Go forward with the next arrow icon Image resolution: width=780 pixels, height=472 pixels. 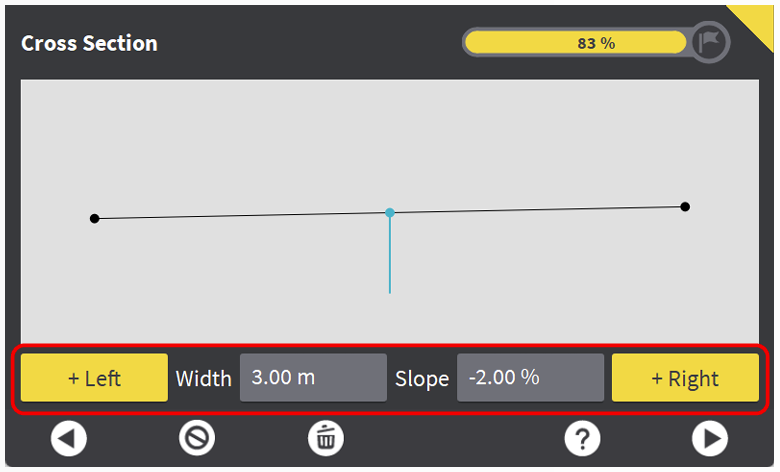tap(710, 437)
